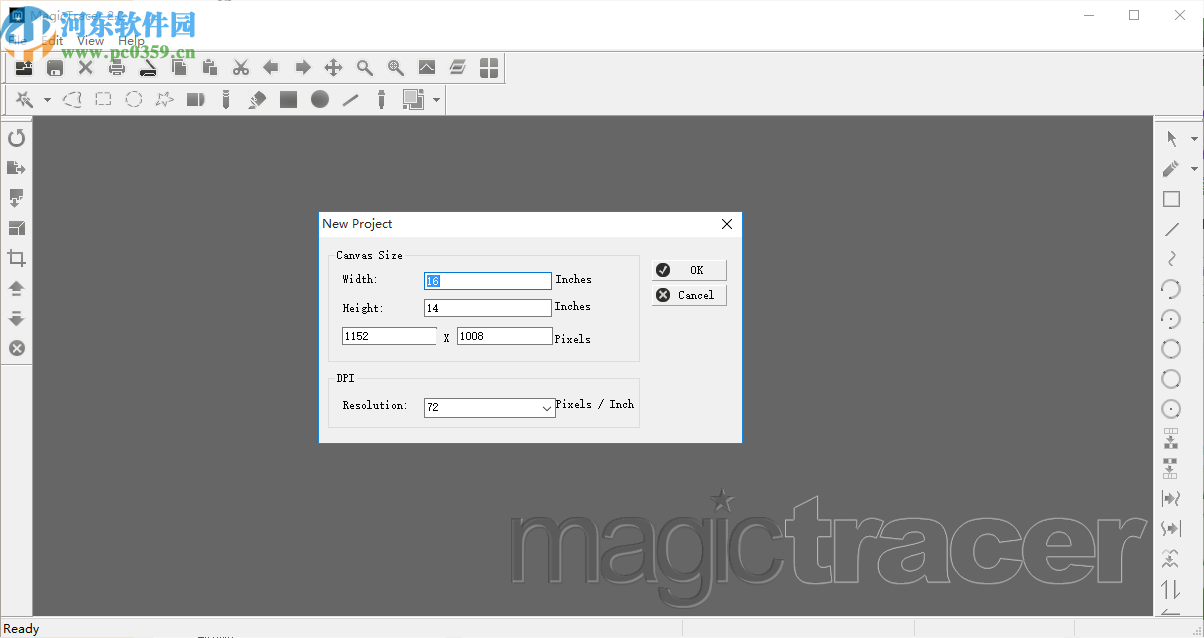Expand the magic wand tool options arrow
The image size is (1204, 638).
point(46,99)
